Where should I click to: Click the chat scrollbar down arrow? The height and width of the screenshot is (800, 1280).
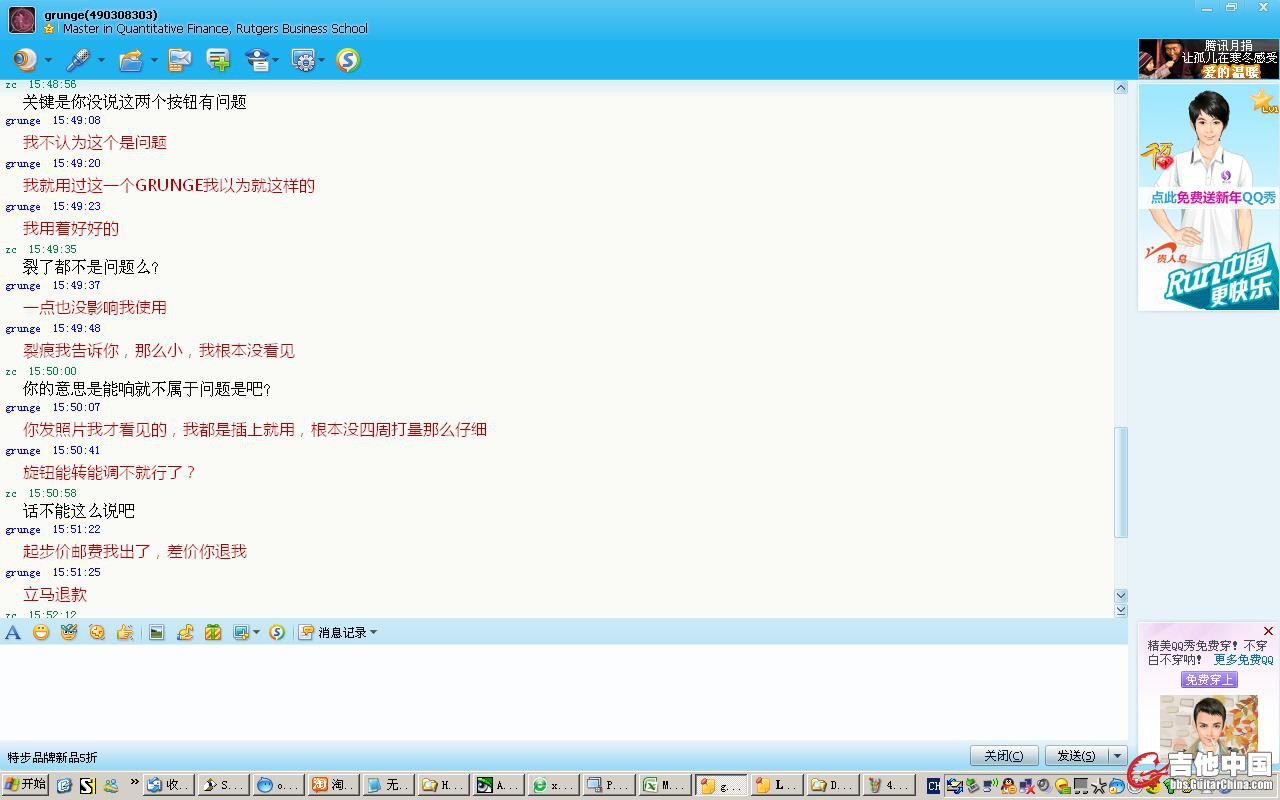pos(1121,595)
